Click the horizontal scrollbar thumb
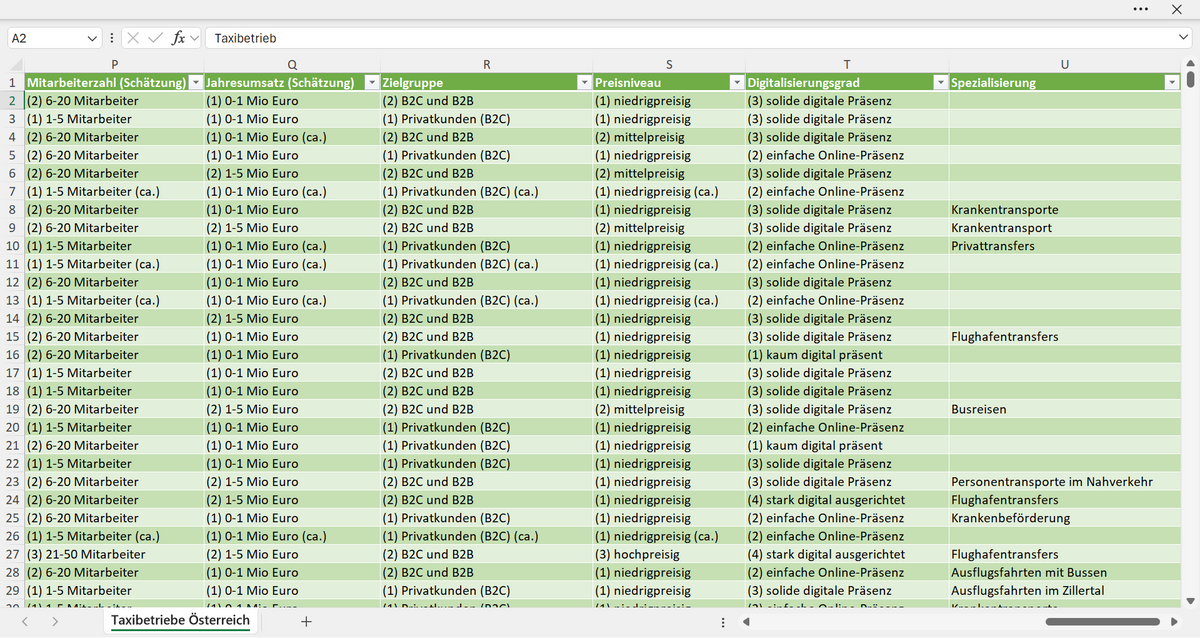This screenshot has width=1200, height=638. coord(1102,622)
